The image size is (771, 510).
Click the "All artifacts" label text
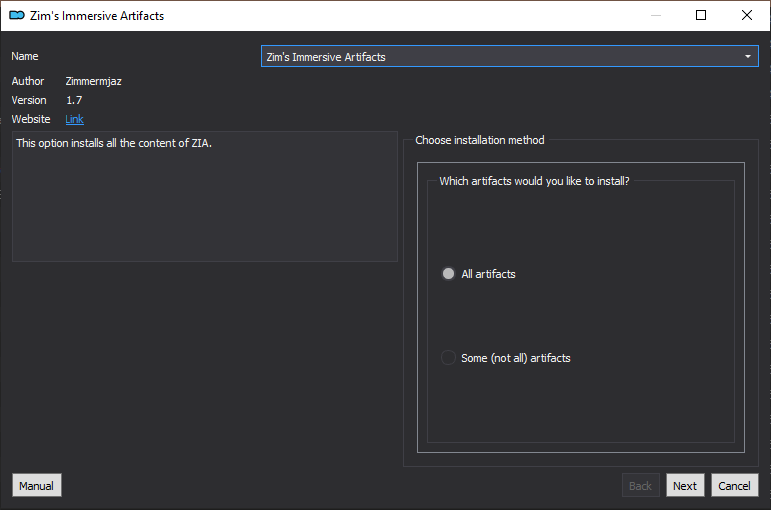[x=488, y=274]
